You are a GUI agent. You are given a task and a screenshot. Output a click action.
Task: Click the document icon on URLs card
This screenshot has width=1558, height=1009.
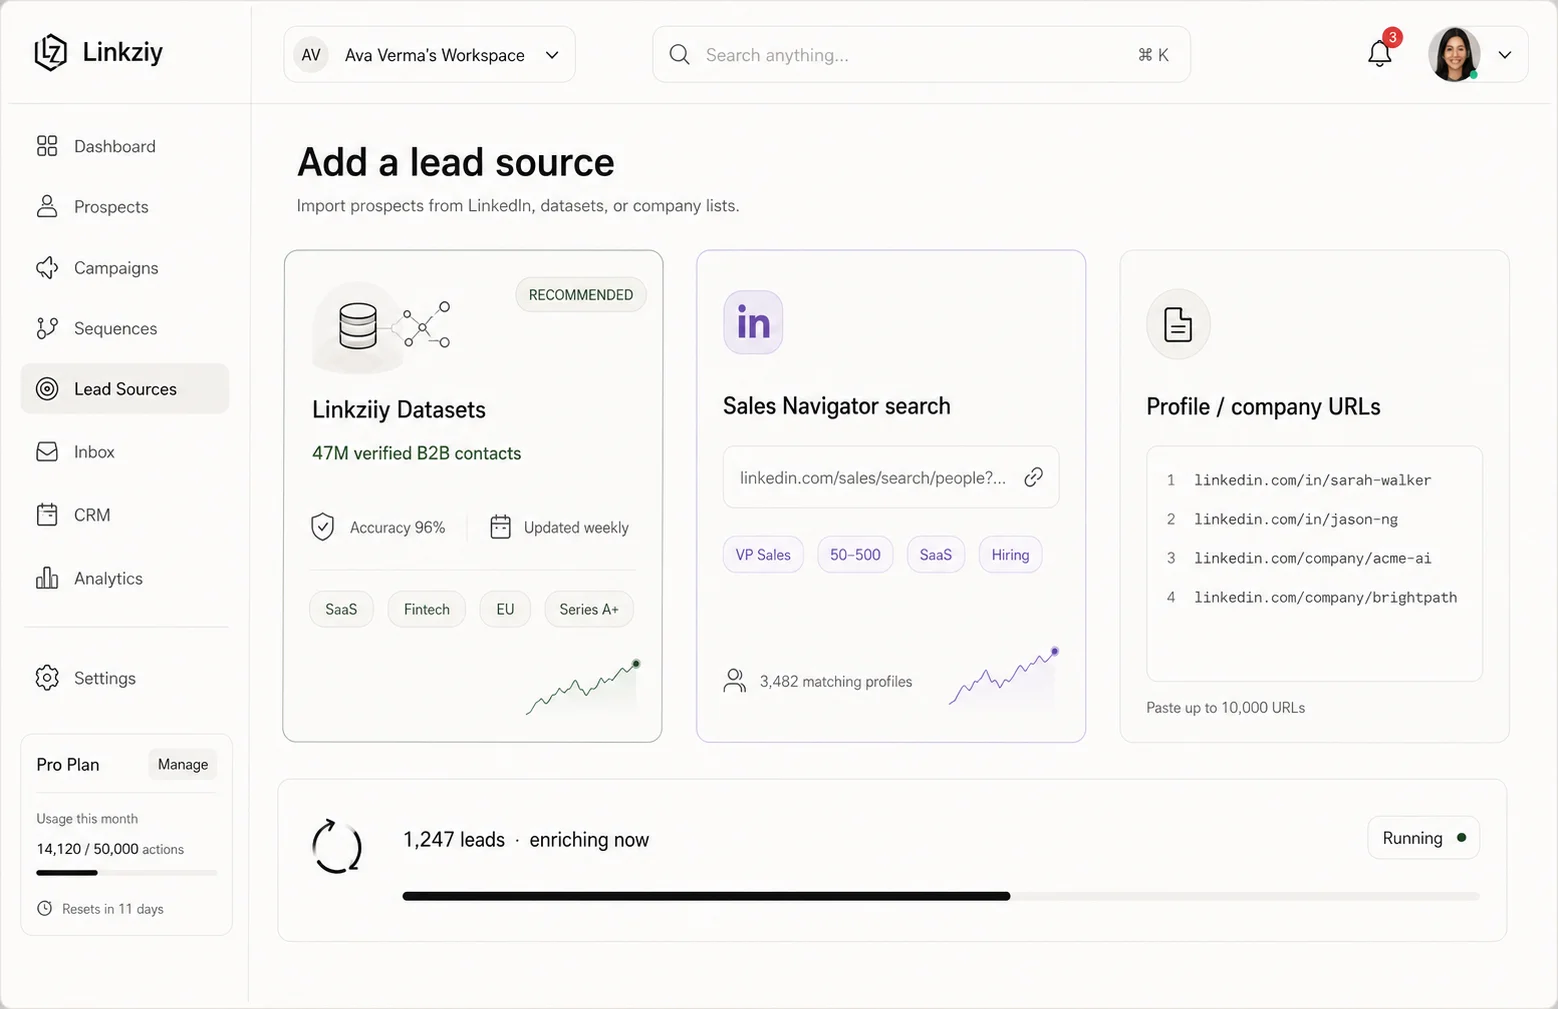click(1178, 324)
